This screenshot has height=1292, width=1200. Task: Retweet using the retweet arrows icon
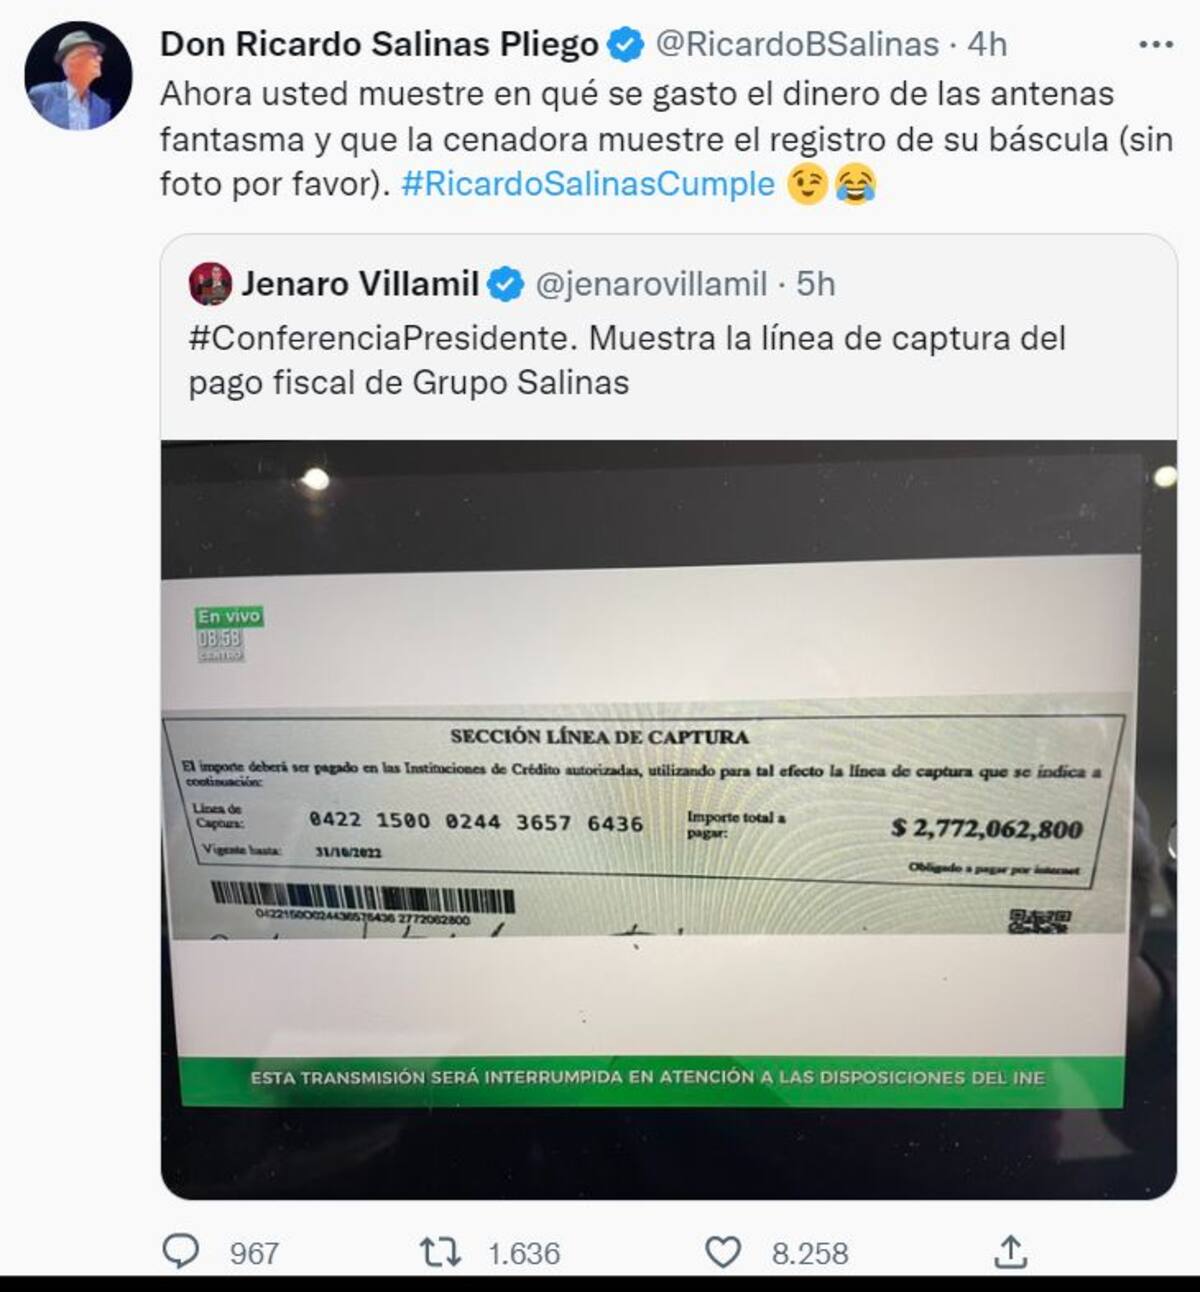[x=439, y=1252]
